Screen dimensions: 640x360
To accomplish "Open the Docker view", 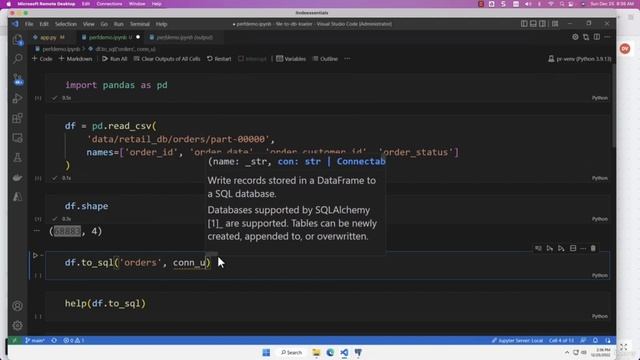I will tap(18, 178).
